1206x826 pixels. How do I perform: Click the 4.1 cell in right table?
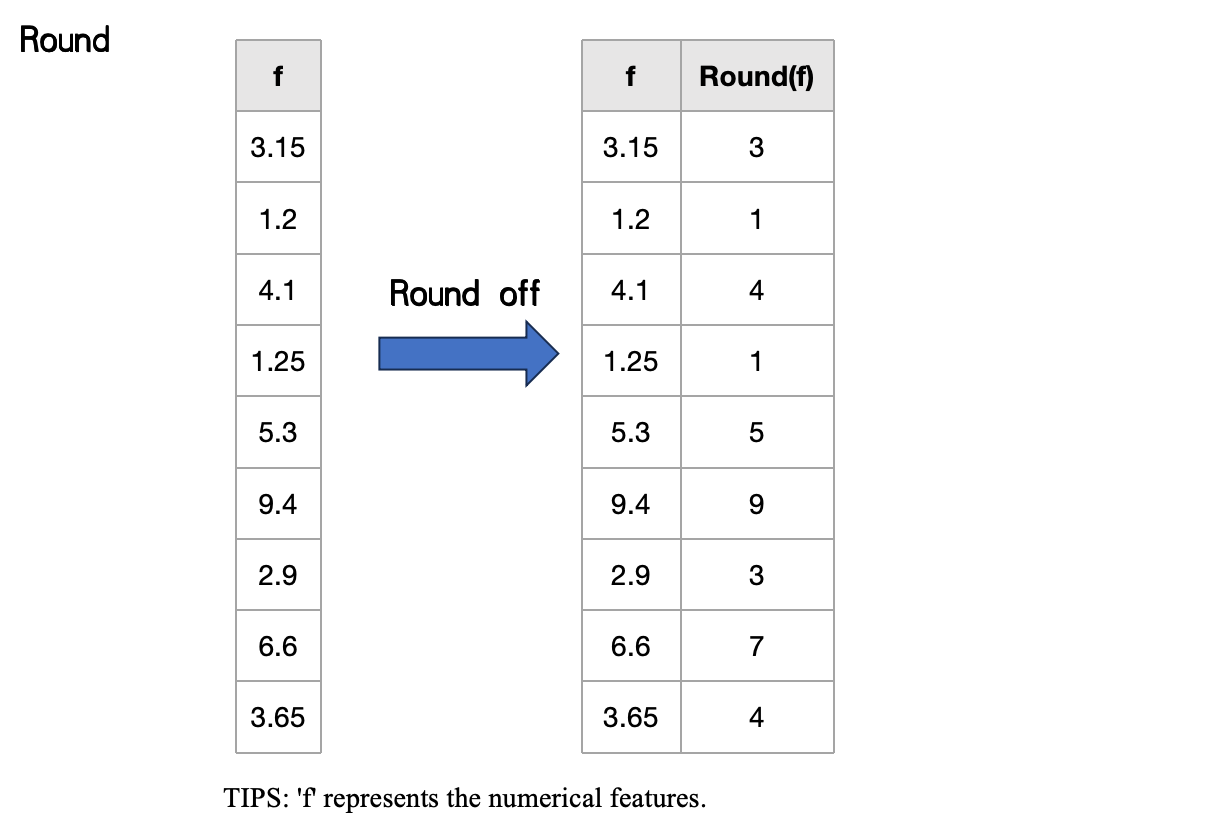pyautogui.click(x=630, y=290)
